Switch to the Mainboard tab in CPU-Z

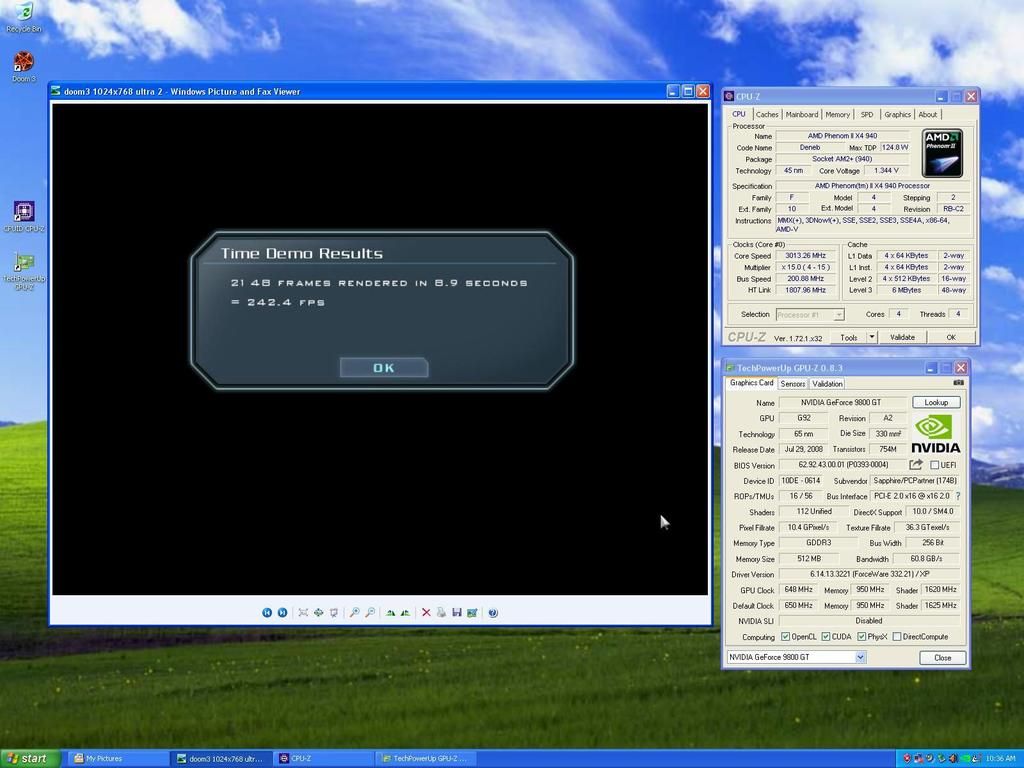pos(802,114)
